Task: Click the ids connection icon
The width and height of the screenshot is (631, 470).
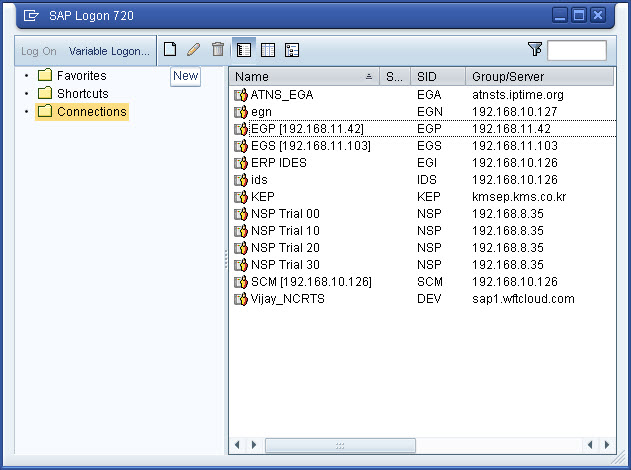Action: click(x=241, y=180)
